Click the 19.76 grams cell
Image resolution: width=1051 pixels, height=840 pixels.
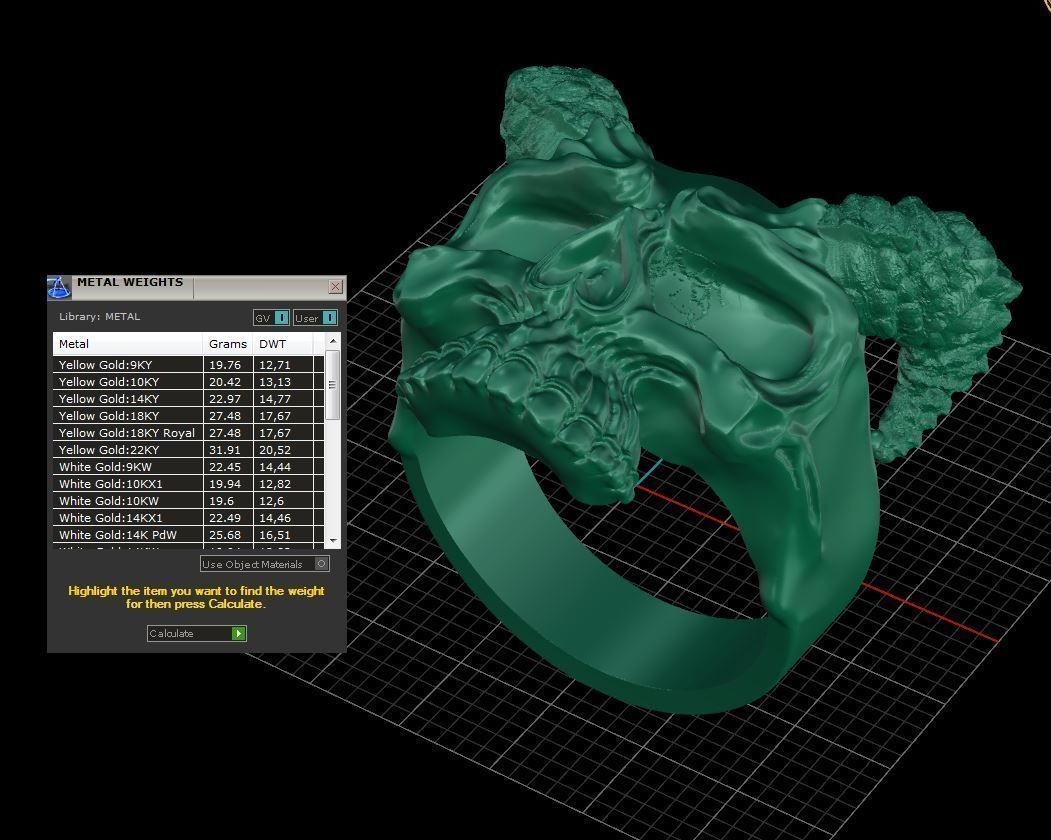(x=228, y=365)
